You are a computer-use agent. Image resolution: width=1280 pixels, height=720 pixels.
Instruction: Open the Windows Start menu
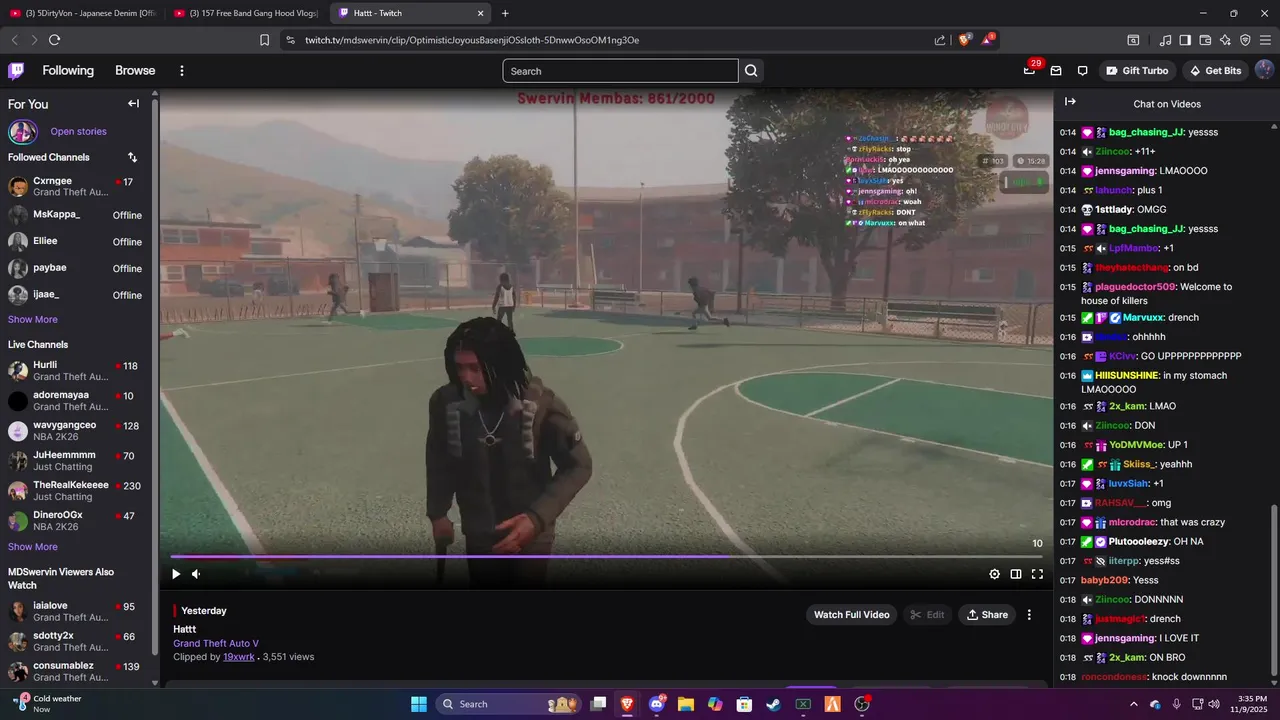click(x=418, y=704)
